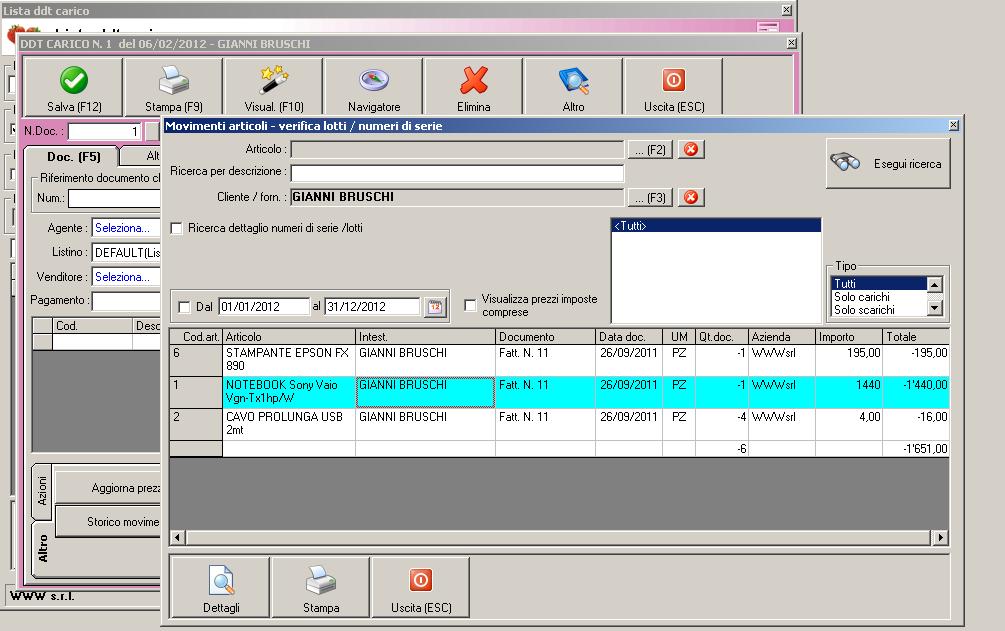
Task: Click the total -1'651,00 cell
Action: [x=915, y=449]
